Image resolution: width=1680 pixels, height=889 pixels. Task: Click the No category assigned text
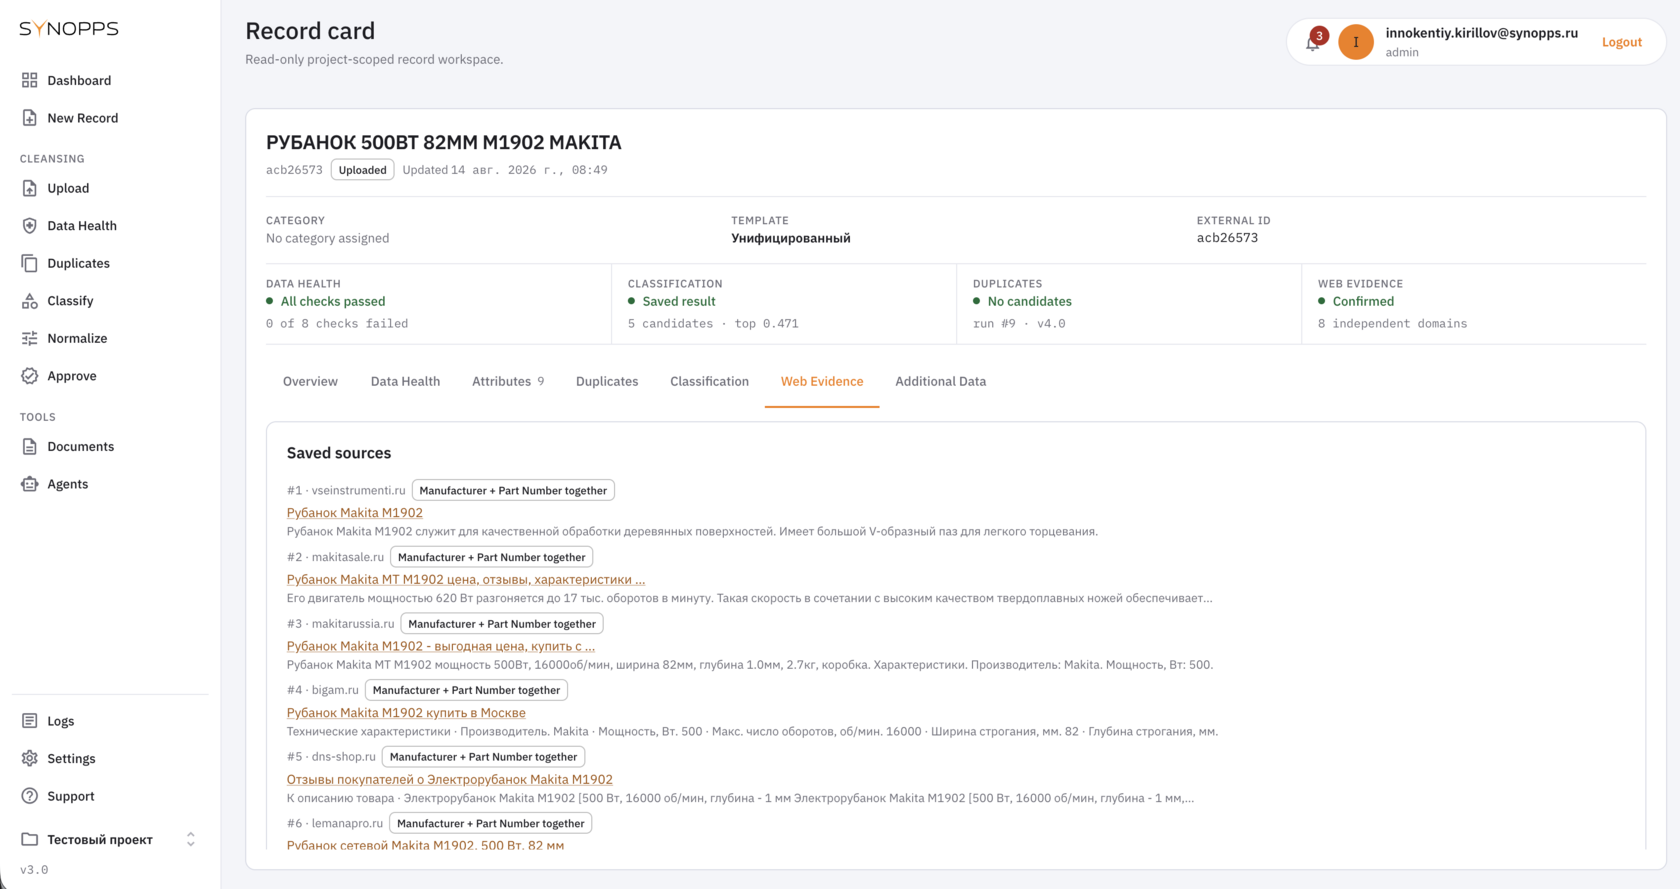tap(327, 238)
